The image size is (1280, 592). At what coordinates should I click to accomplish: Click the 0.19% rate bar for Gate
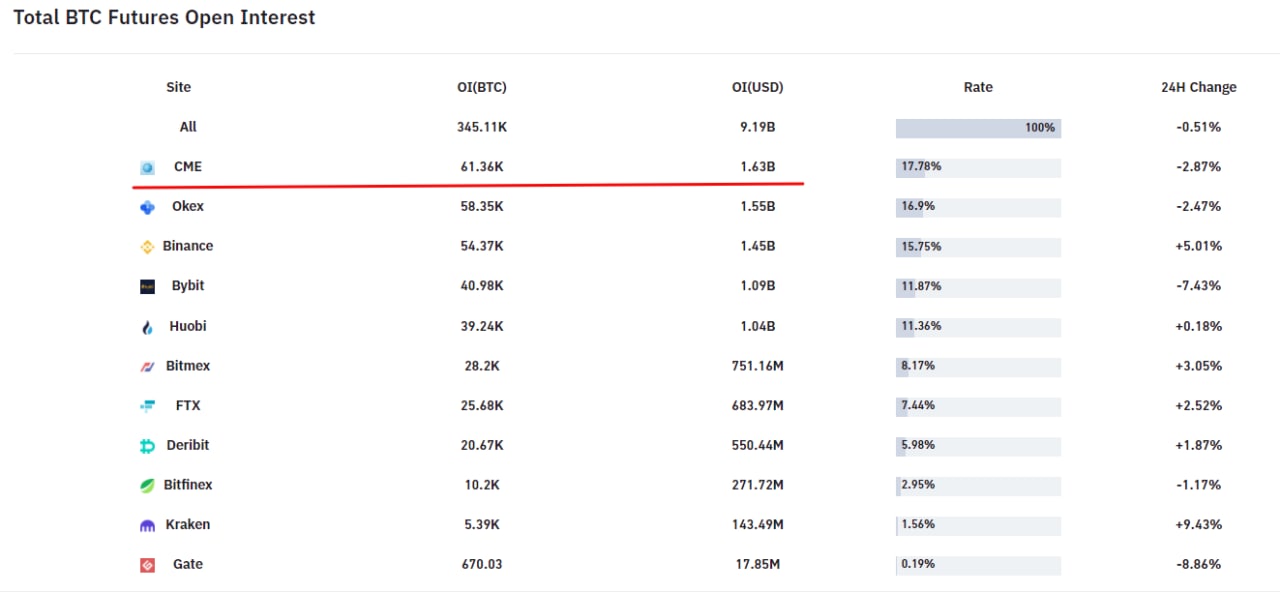978,565
